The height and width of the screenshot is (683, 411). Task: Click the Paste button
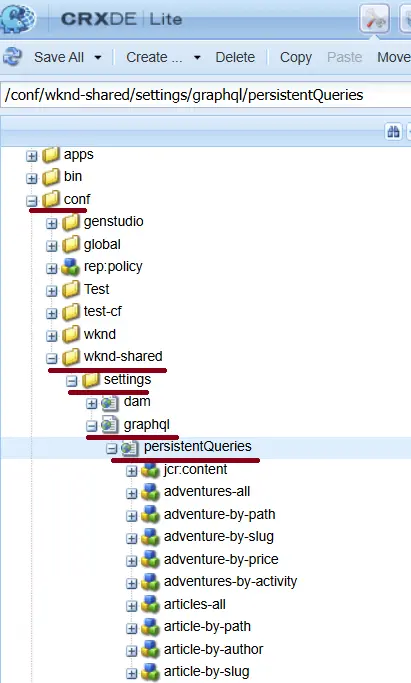tap(344, 57)
